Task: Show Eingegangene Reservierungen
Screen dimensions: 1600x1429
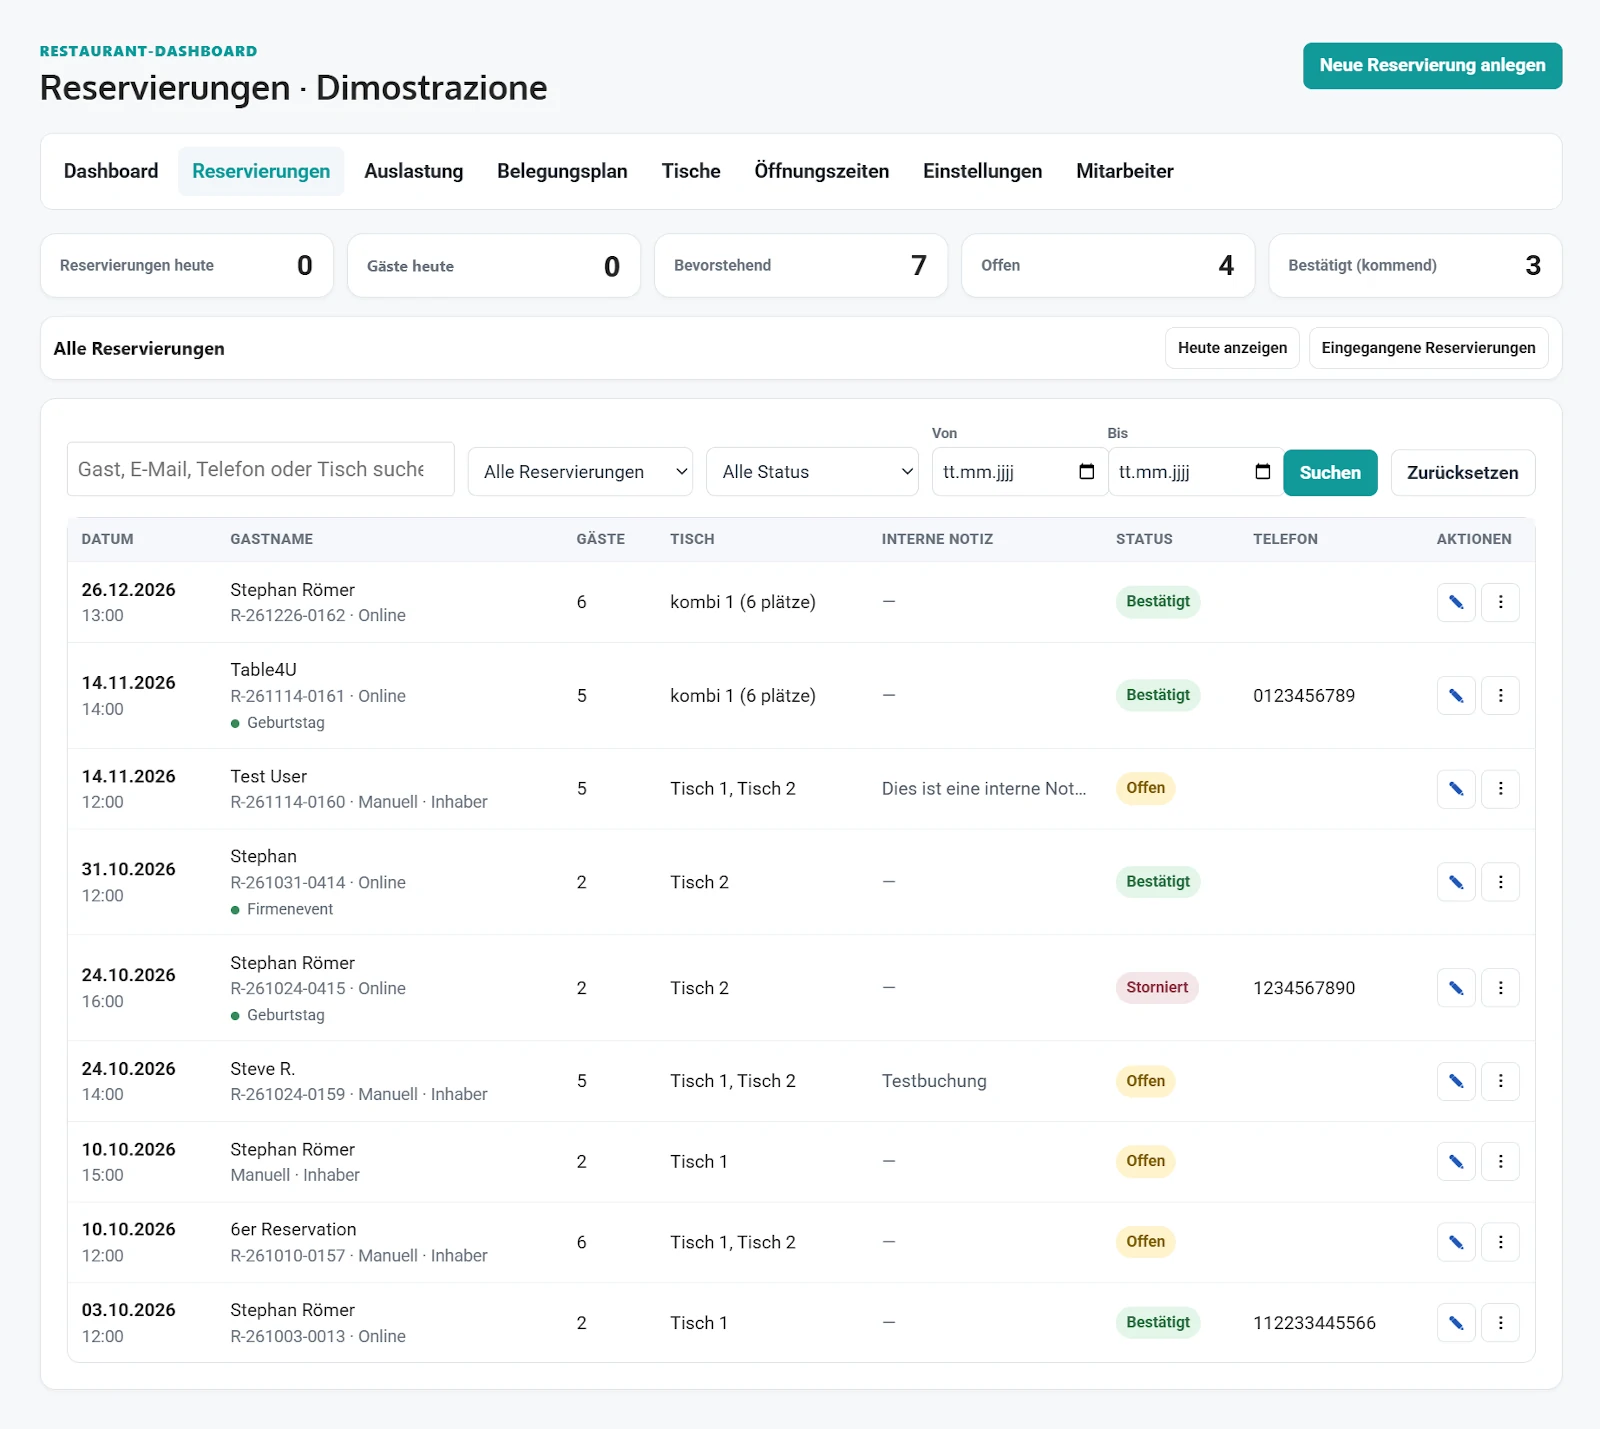Action: [1428, 348]
